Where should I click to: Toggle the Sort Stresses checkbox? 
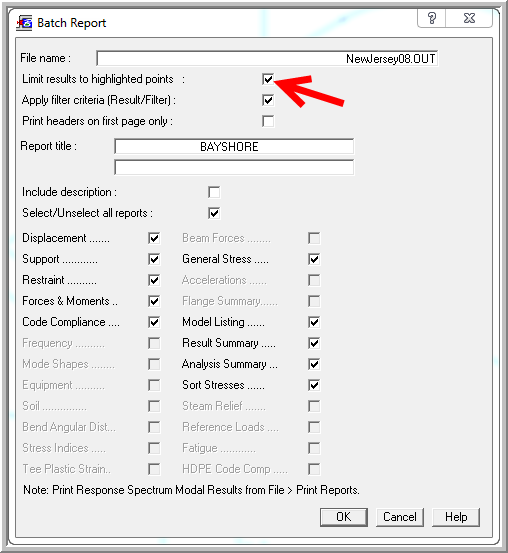pos(314,385)
